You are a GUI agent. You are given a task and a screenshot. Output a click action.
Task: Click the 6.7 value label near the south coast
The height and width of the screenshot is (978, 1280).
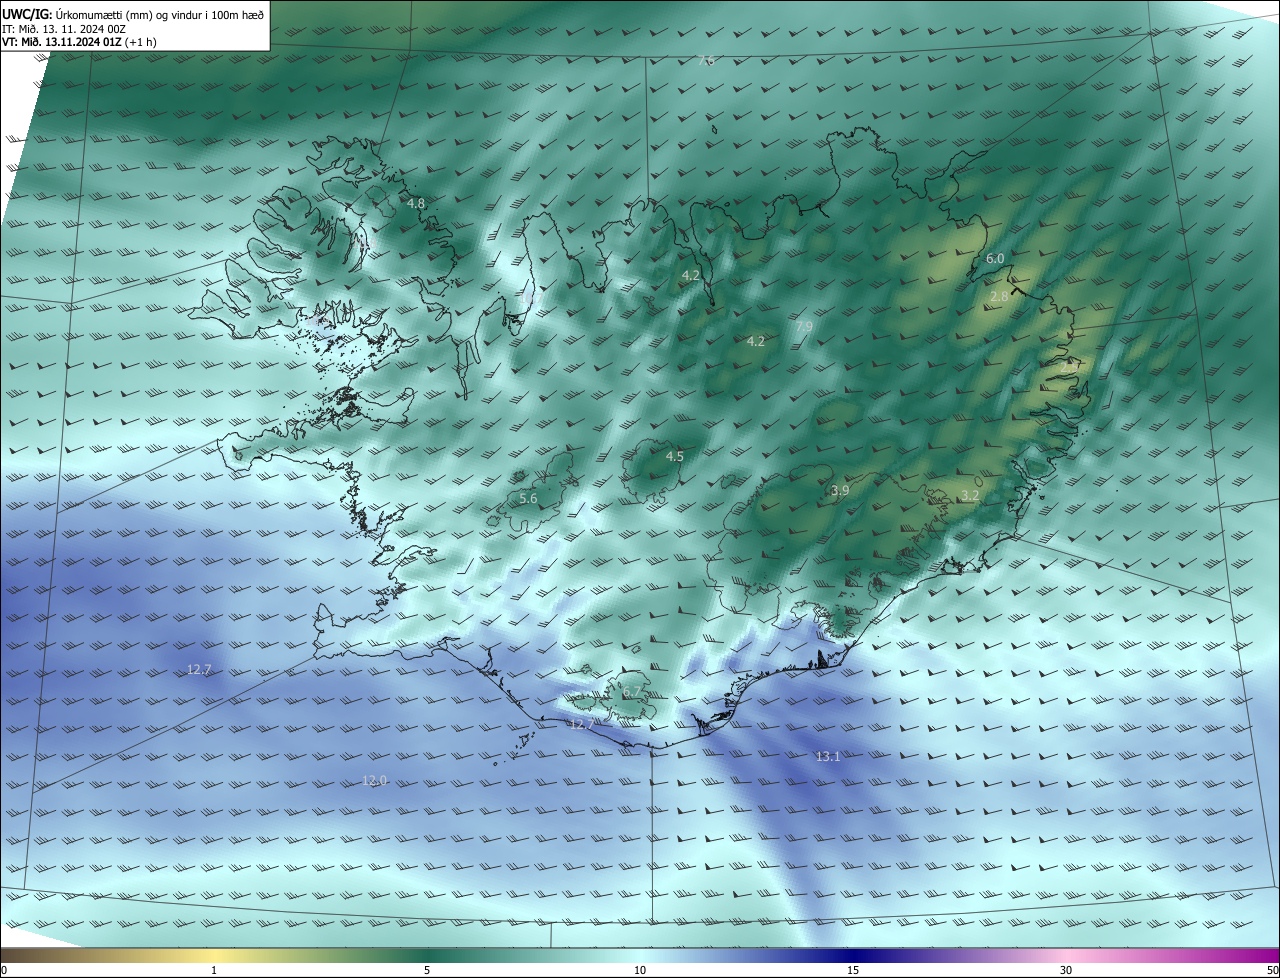click(632, 692)
